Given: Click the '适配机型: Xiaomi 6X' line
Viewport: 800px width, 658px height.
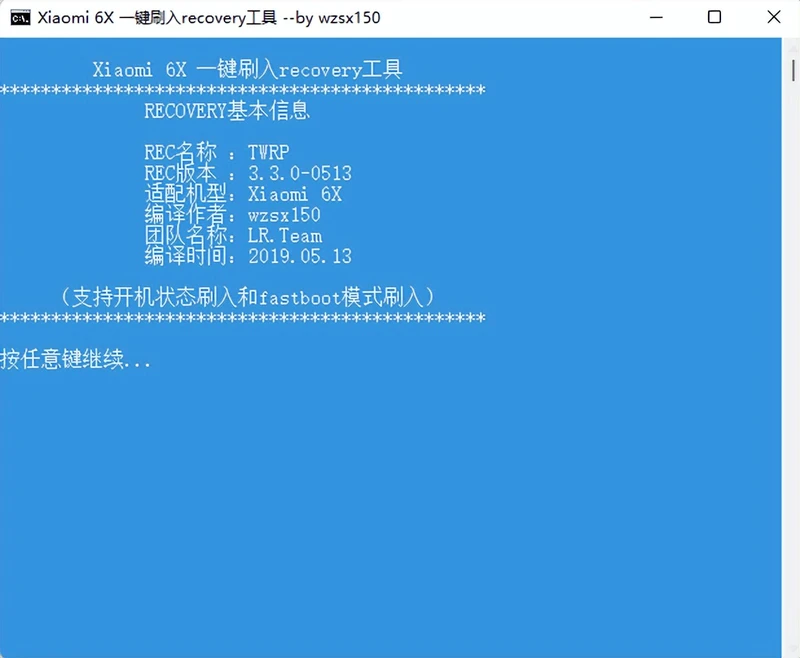Looking at the screenshot, I should 243,194.
